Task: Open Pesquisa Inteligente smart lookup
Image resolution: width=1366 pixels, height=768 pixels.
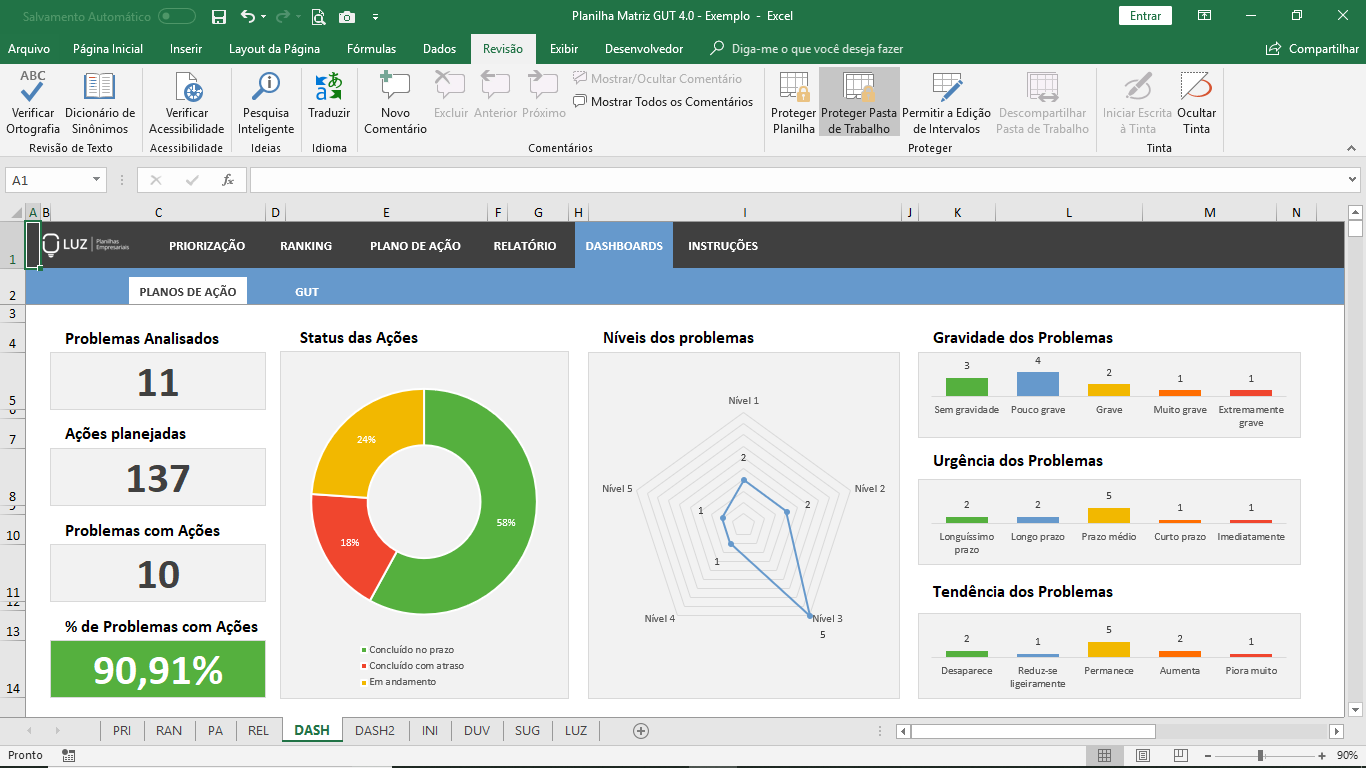Action: (266, 88)
